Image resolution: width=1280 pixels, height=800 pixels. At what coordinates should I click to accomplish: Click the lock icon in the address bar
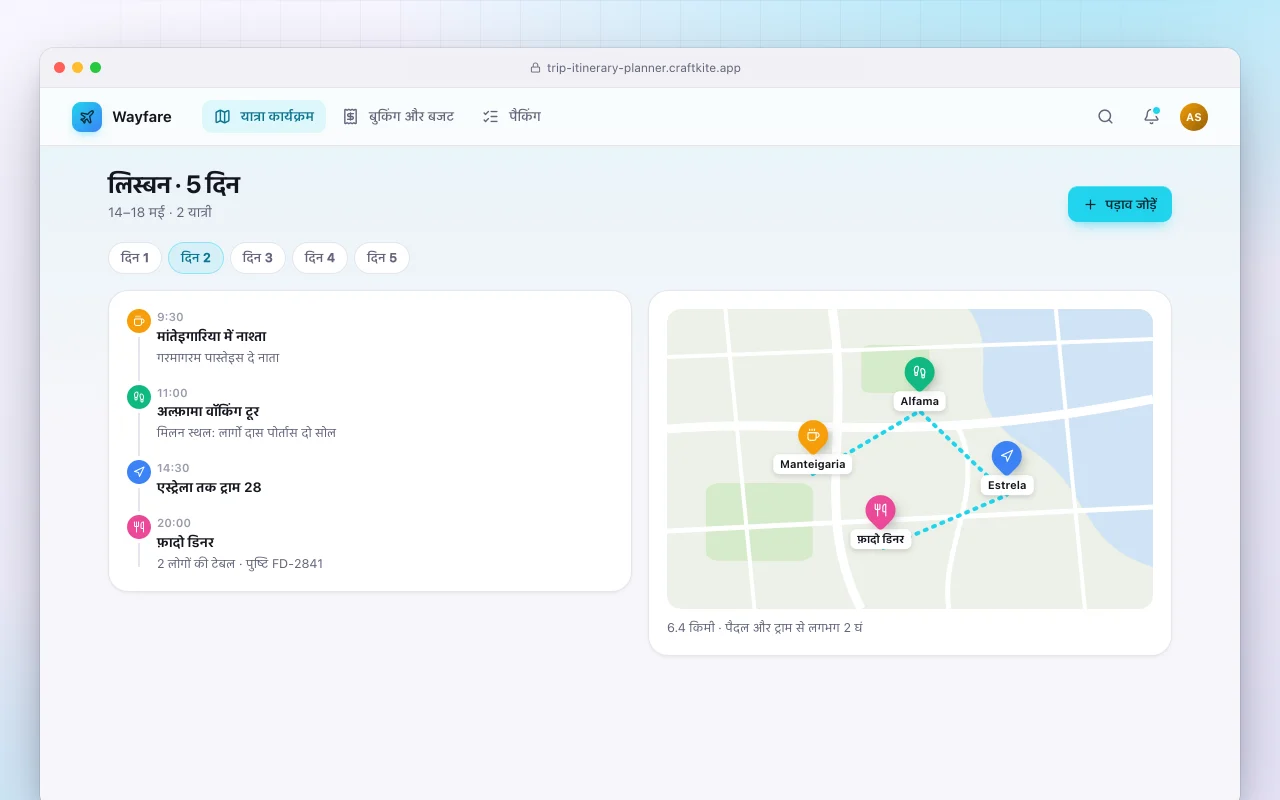tap(535, 68)
